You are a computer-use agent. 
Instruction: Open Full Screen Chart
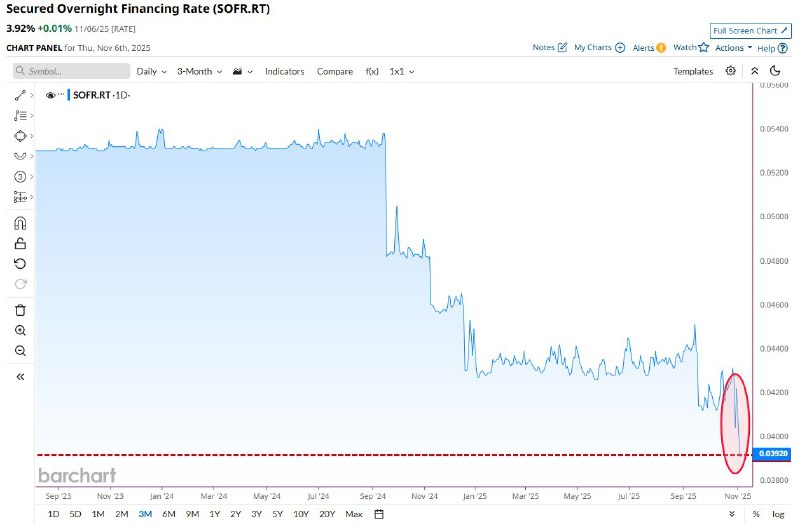point(751,31)
